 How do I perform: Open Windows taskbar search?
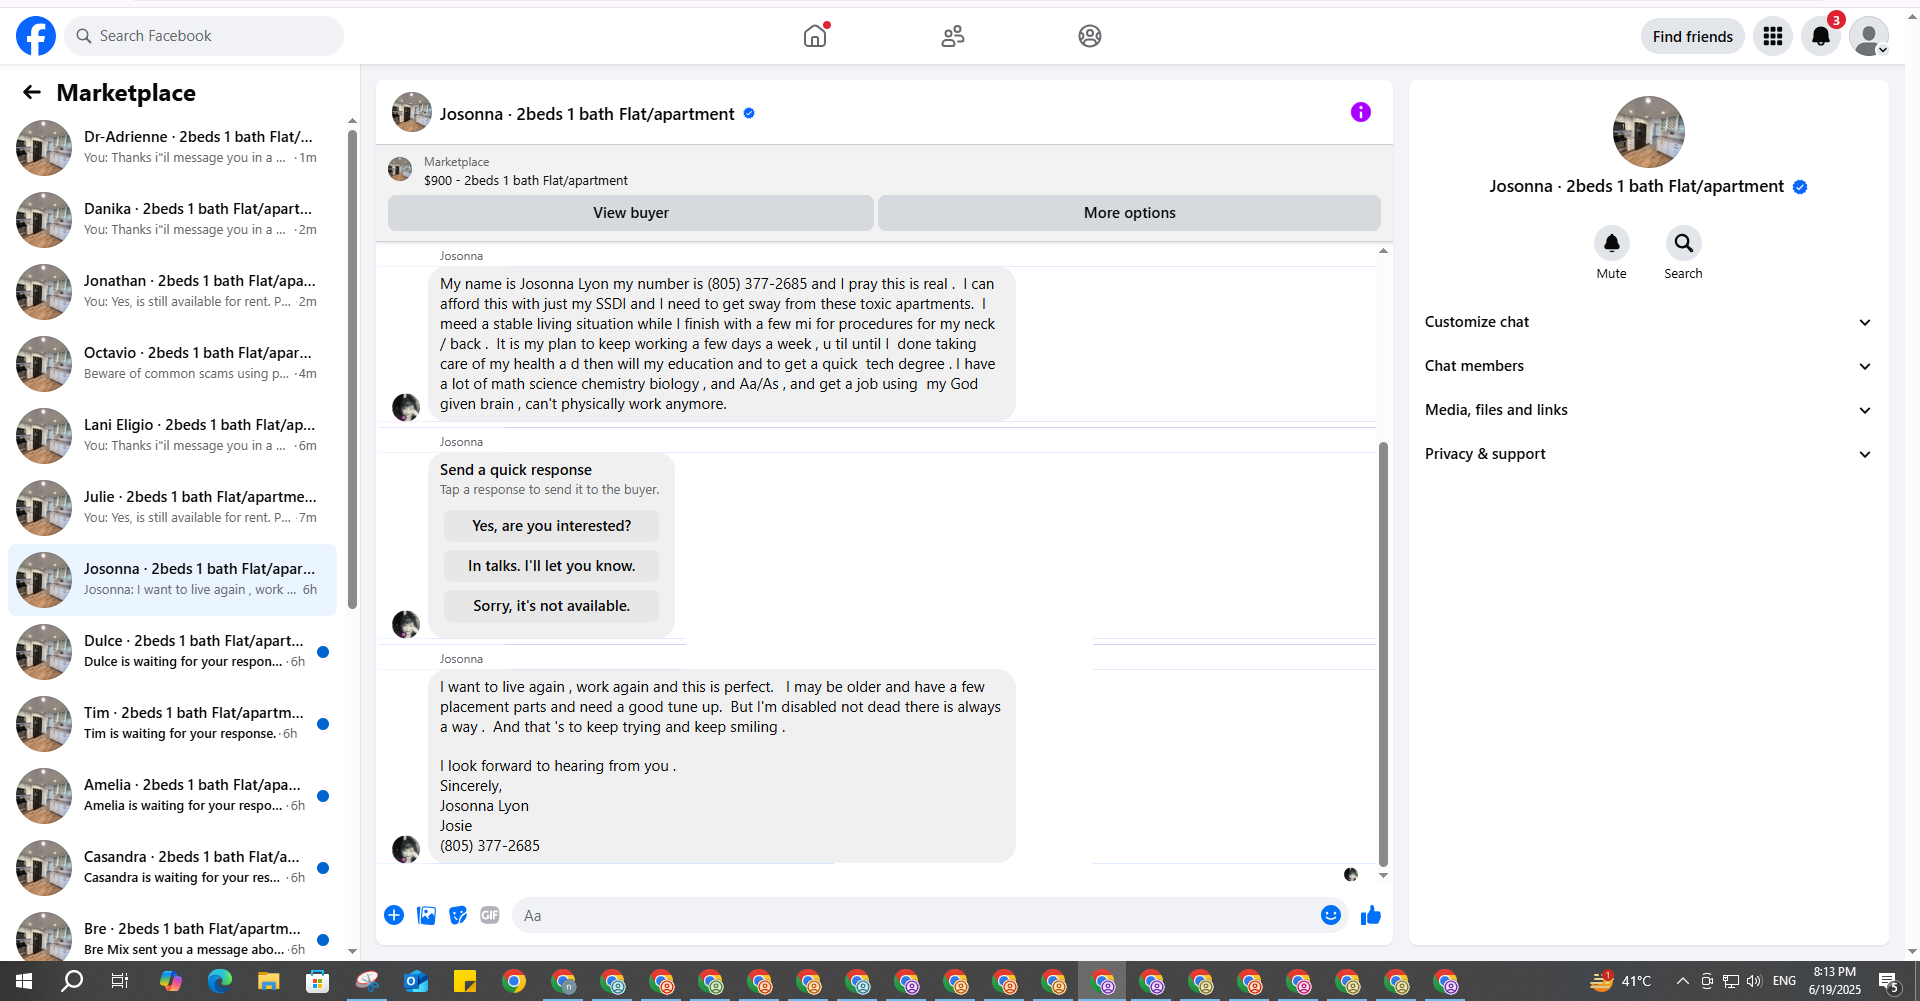72,981
